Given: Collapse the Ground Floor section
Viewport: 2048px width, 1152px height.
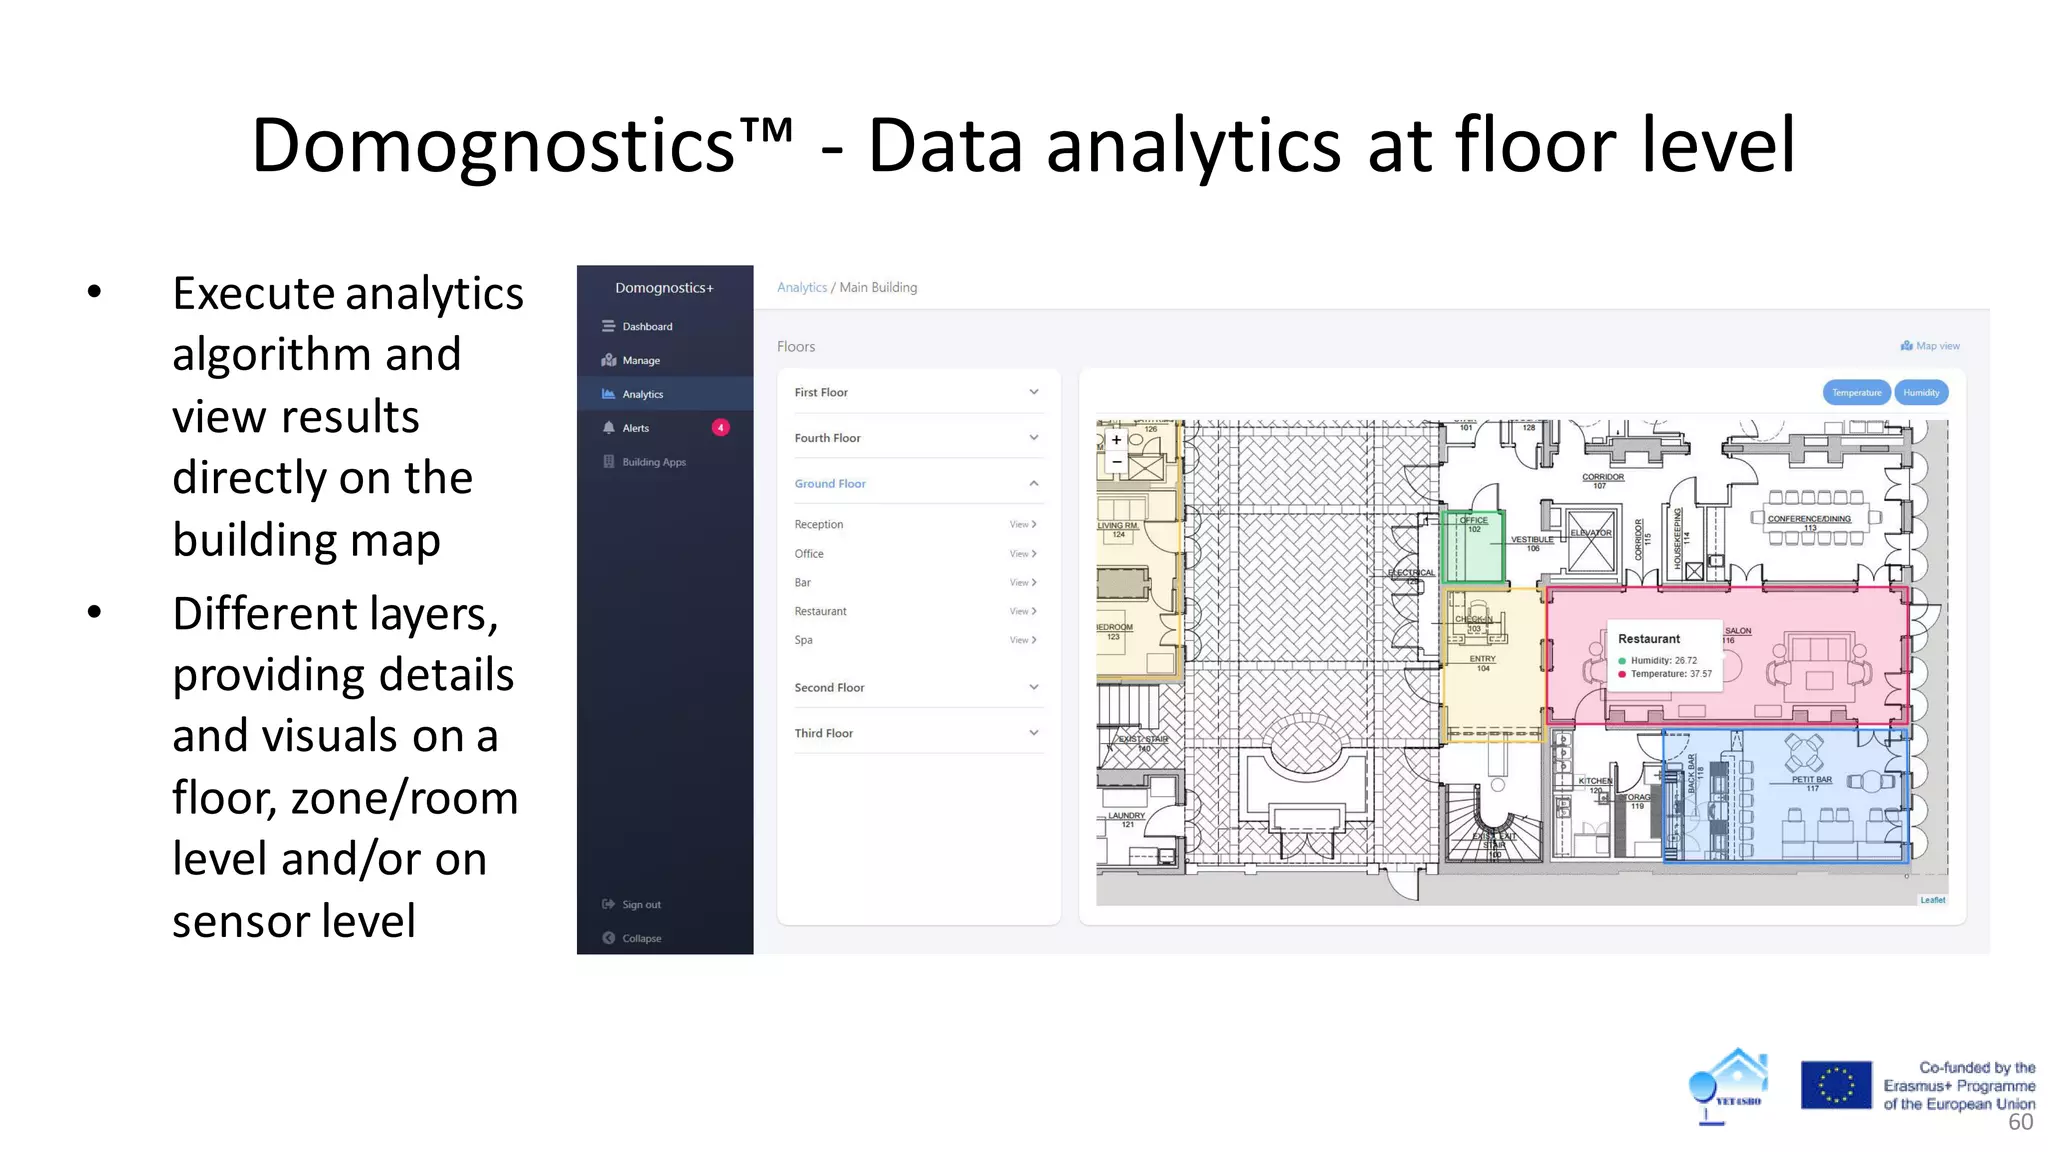Looking at the screenshot, I should click(918, 483).
